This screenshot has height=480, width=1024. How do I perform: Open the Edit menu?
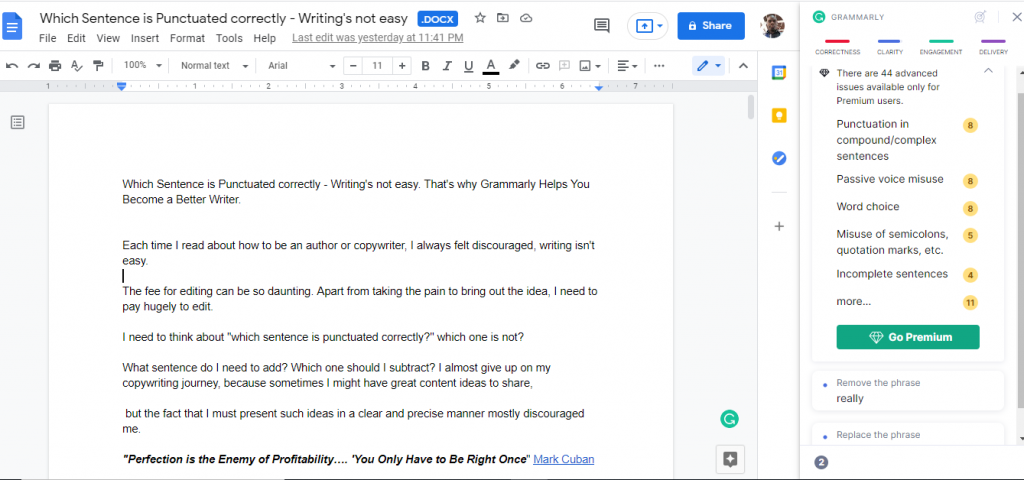76,38
